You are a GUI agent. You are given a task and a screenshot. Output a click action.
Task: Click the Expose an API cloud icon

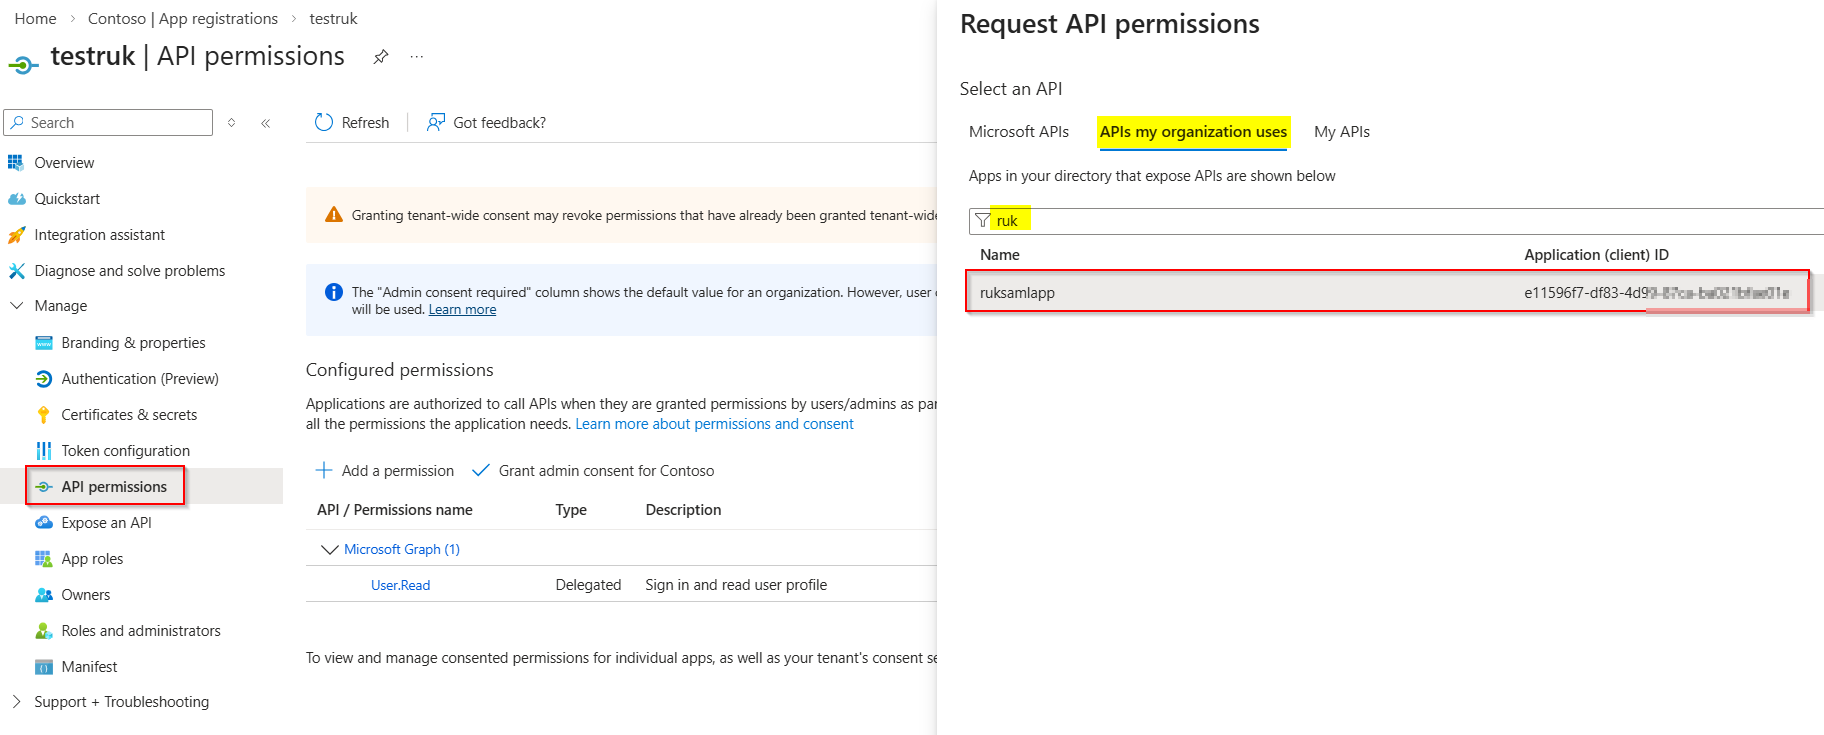tap(44, 523)
